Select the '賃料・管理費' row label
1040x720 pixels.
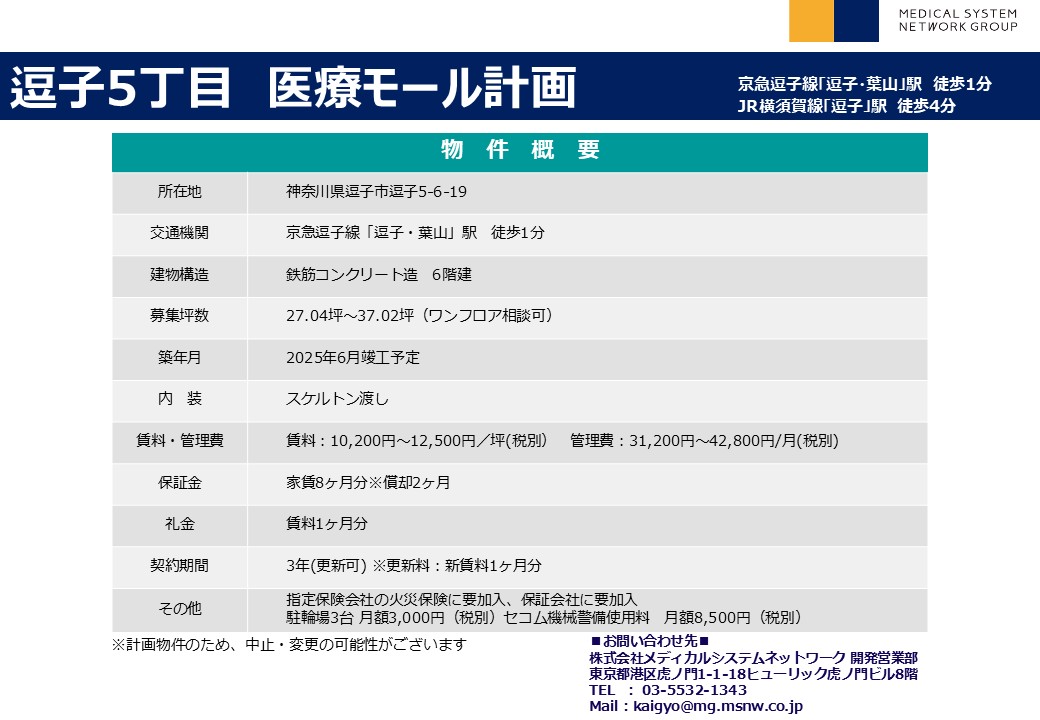pos(179,440)
